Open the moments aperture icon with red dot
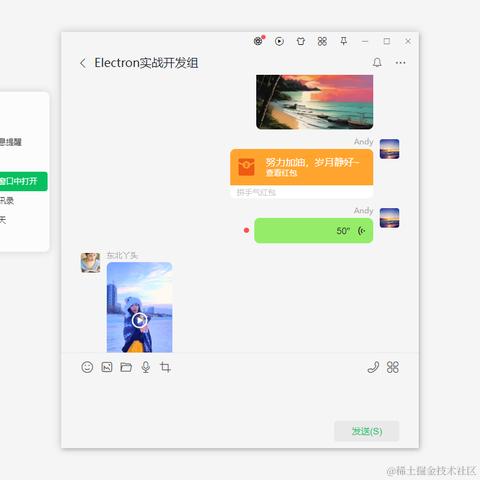The height and width of the screenshot is (480, 480). pos(258,41)
